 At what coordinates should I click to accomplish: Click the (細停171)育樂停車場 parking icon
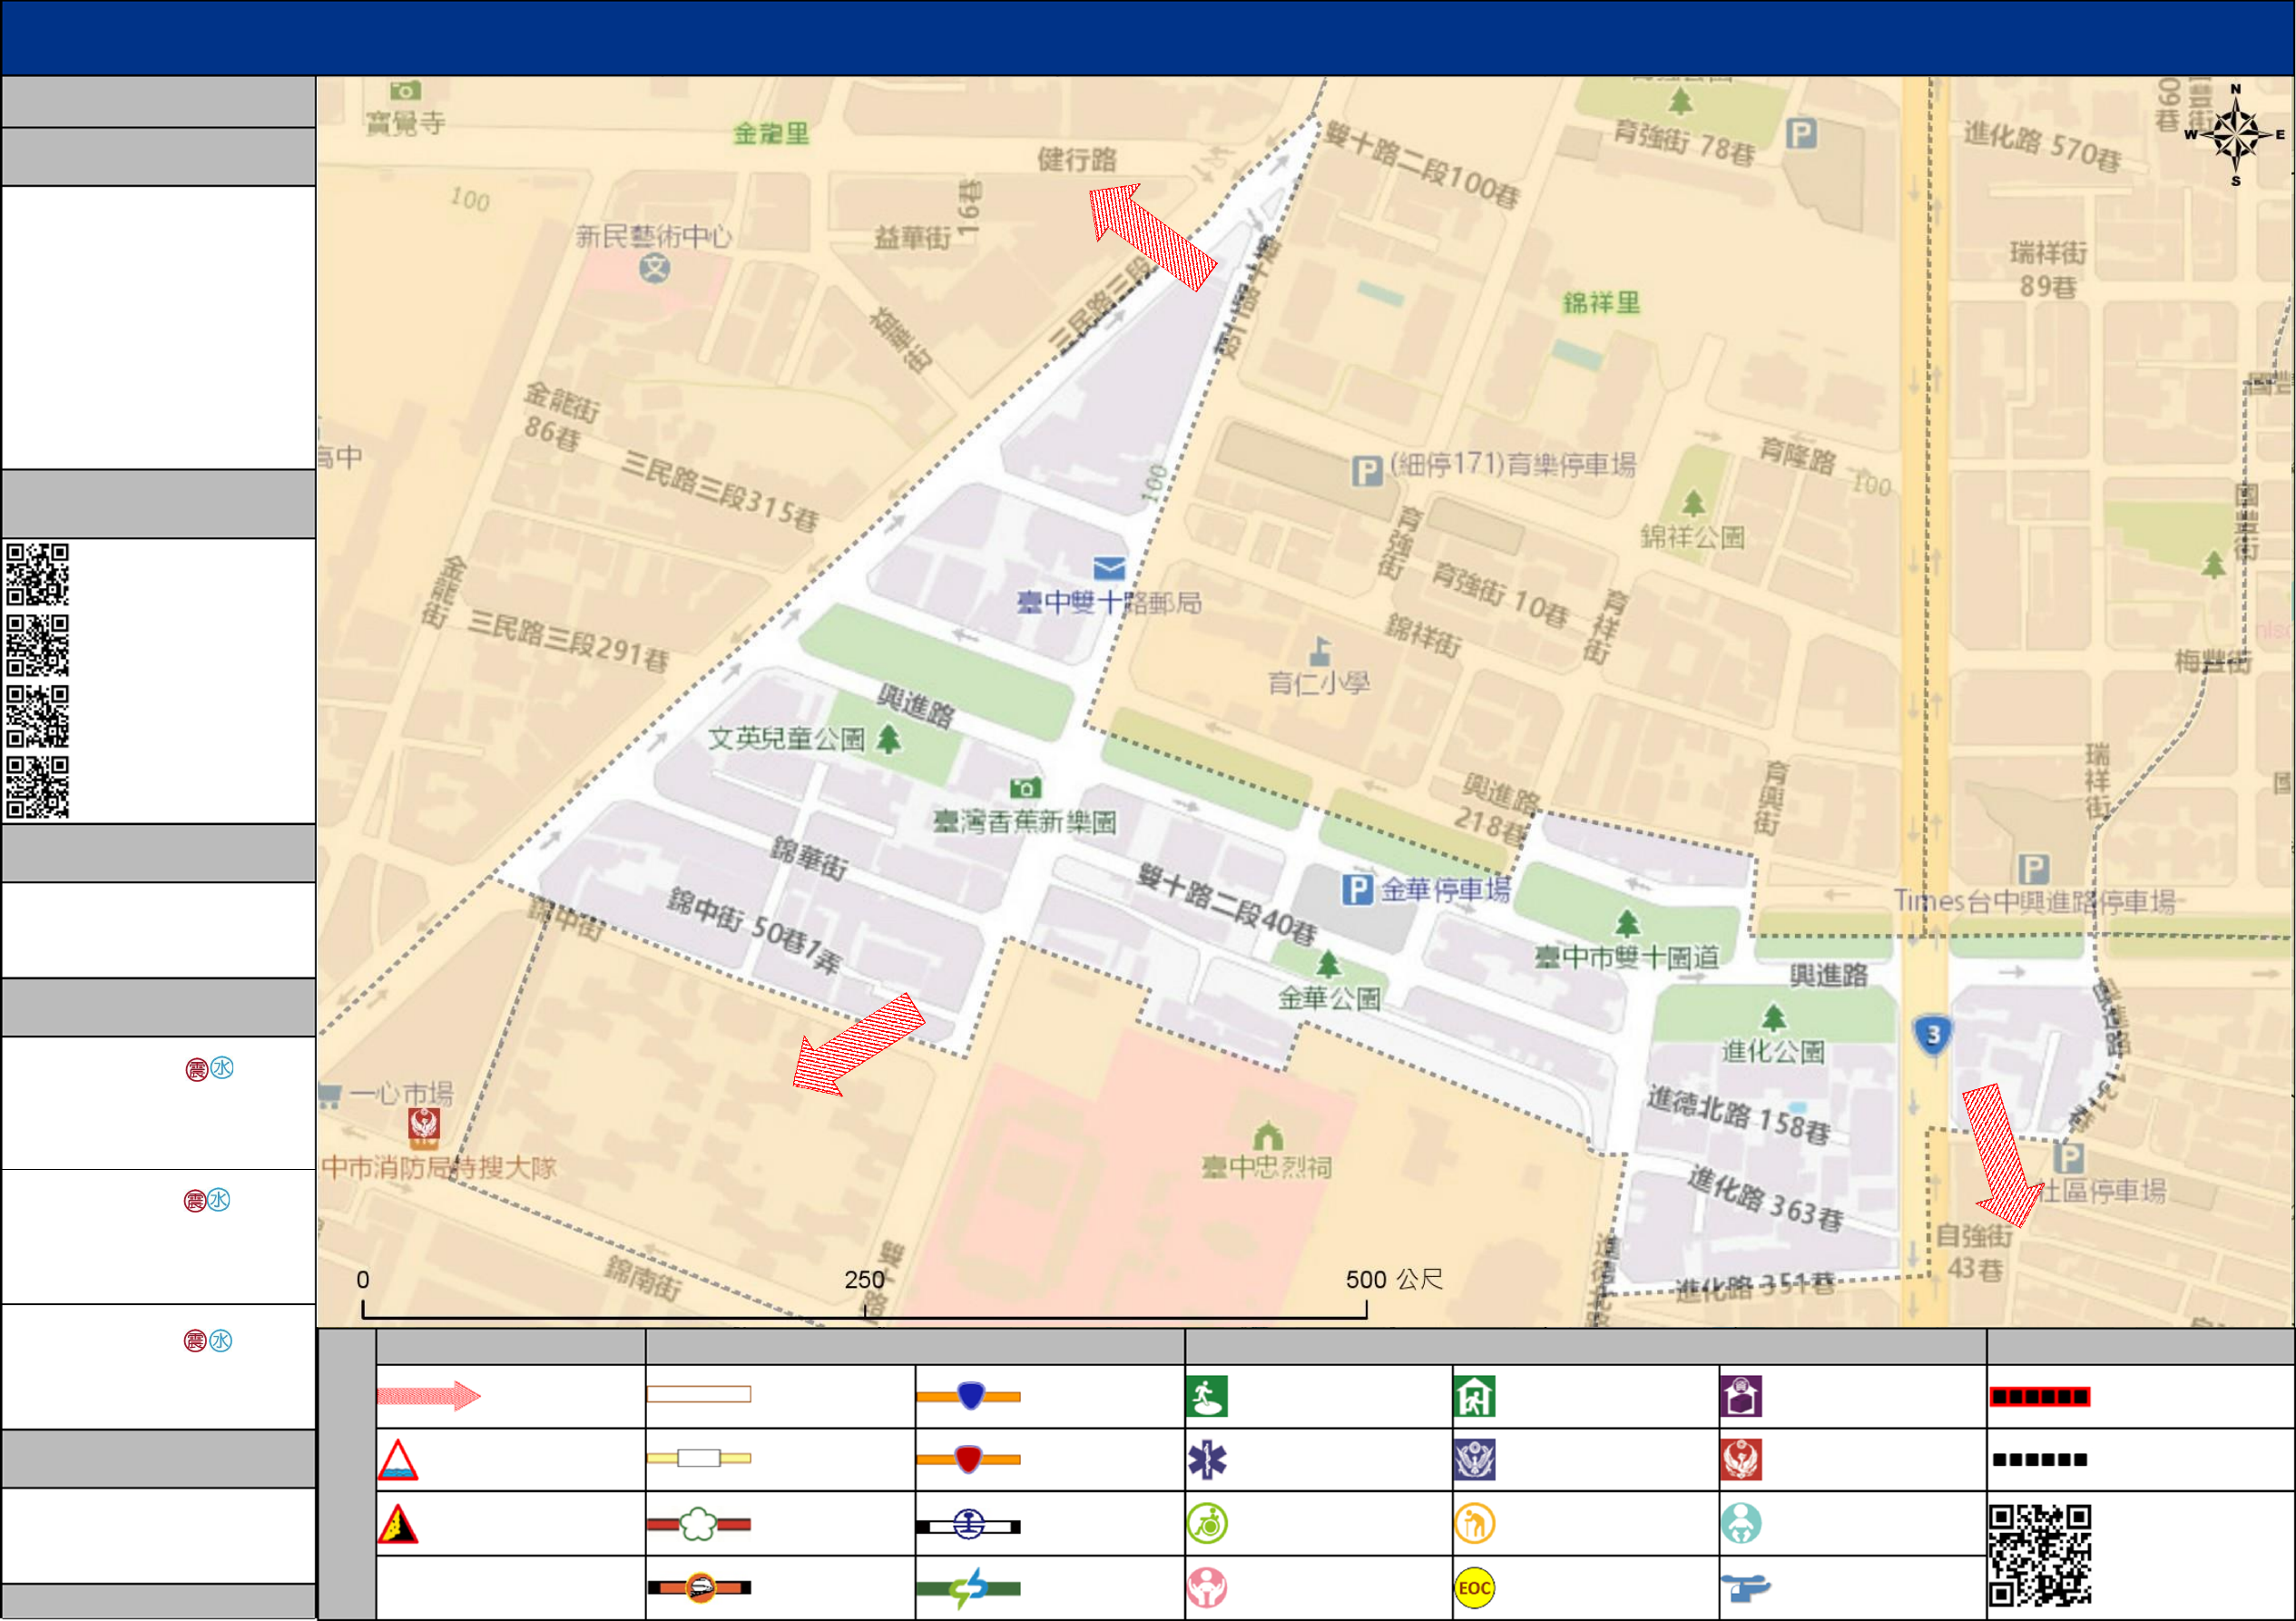coord(1367,471)
